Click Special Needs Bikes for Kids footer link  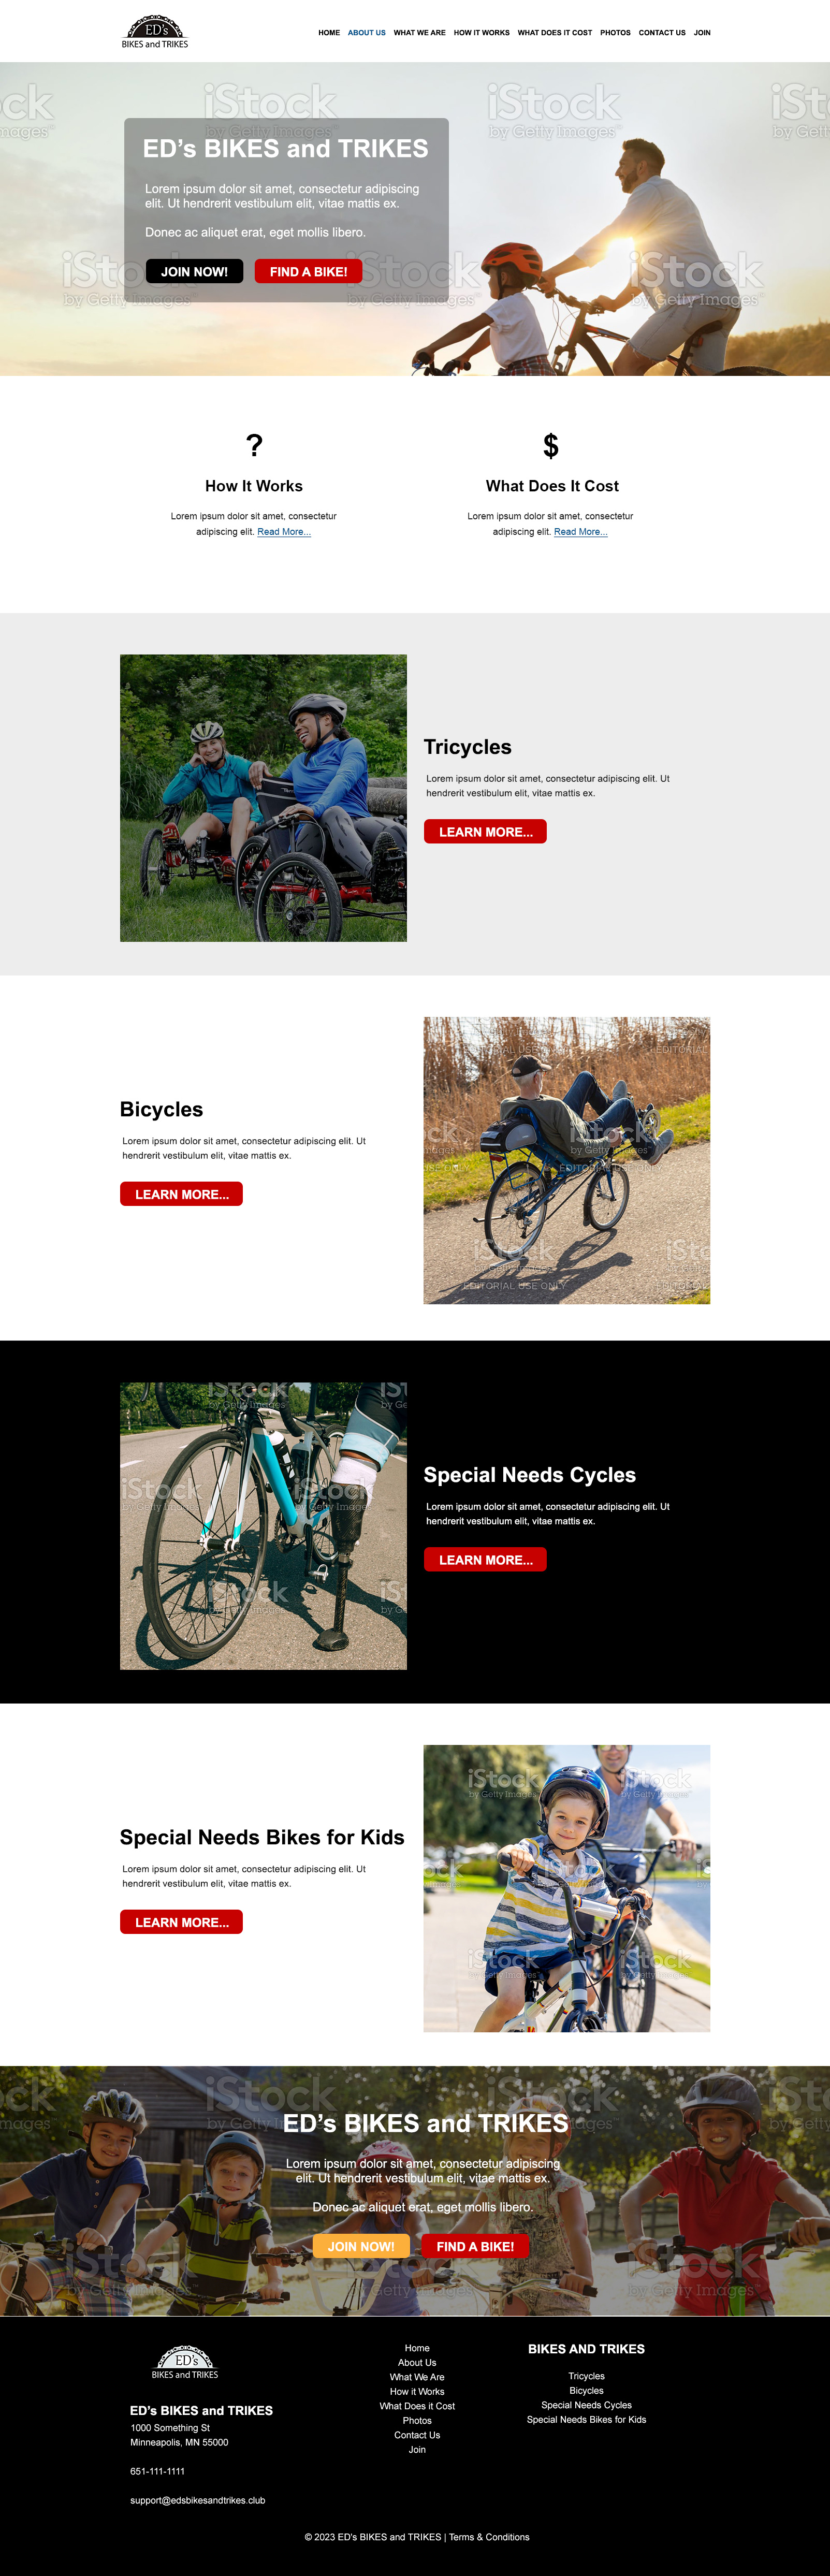586,2420
